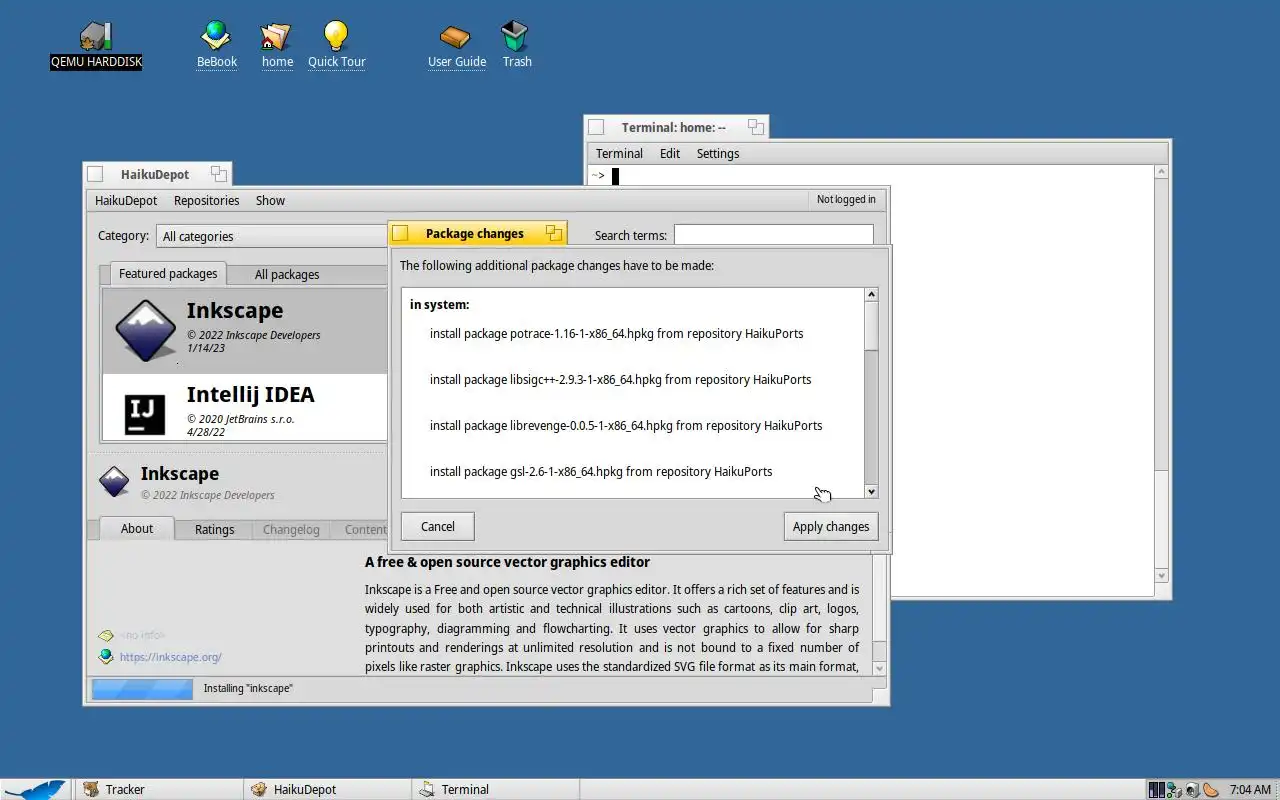This screenshot has width=1280, height=800.
Task: Select the librevenge-0.0.5-1 install entry
Action: [x=626, y=425]
